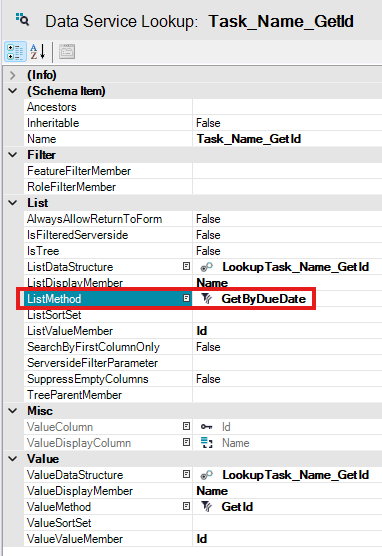Select the ListDisplayMember property label
Screen dimensions: 382x556
tap(75, 283)
